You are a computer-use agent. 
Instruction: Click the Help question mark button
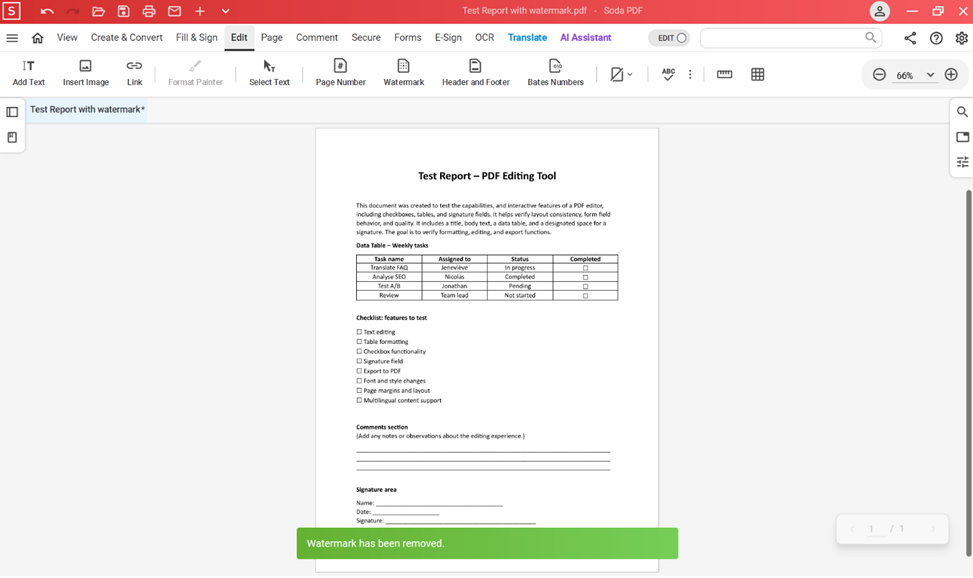coord(936,37)
